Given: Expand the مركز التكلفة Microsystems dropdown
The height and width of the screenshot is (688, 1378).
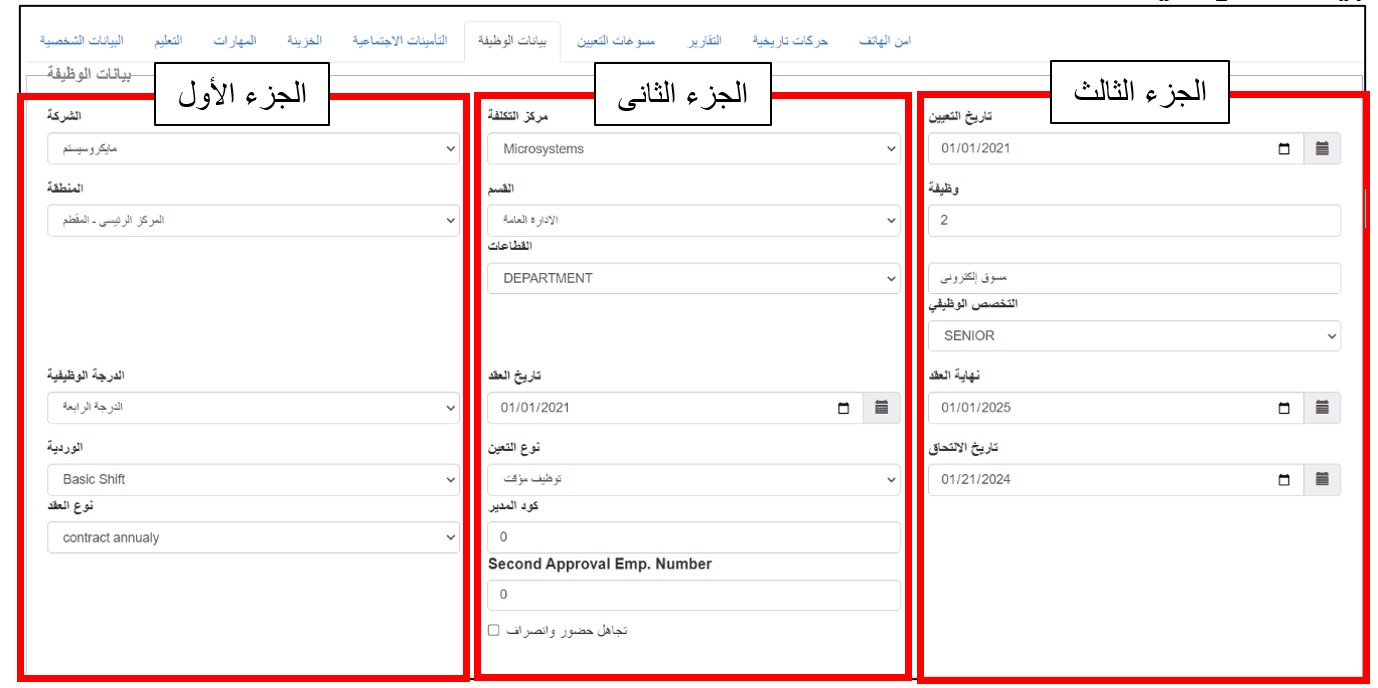Looking at the screenshot, I should point(693,149).
